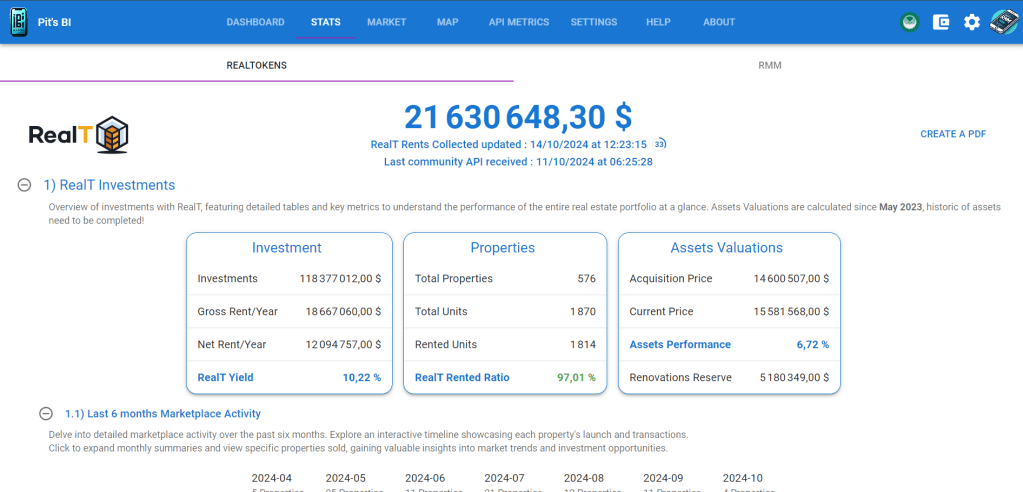Click the smartphone profile avatar

[x=1003, y=22]
